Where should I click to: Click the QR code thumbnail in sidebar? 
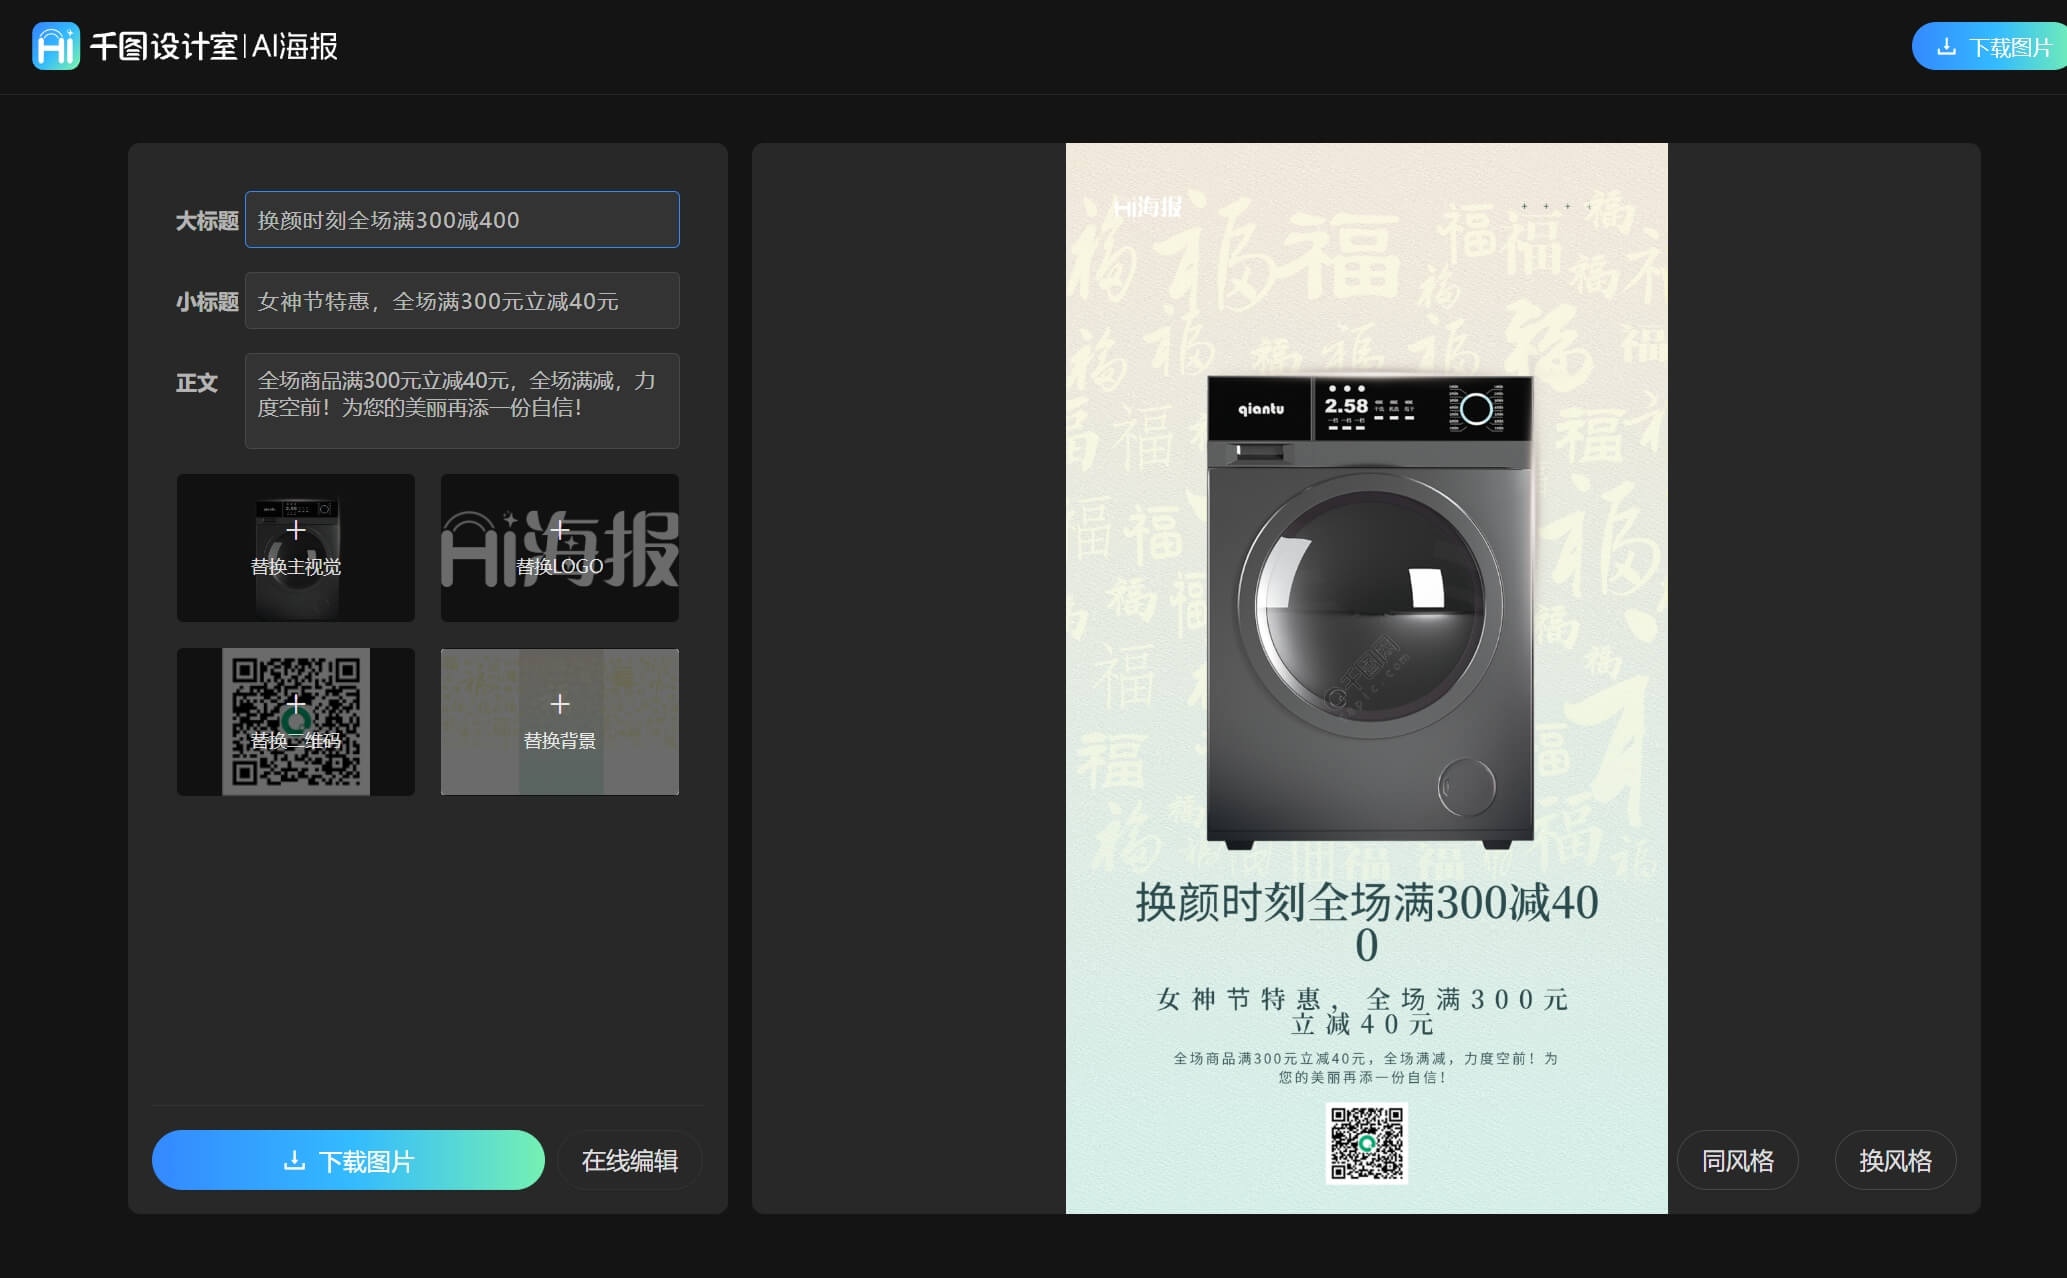coord(296,721)
